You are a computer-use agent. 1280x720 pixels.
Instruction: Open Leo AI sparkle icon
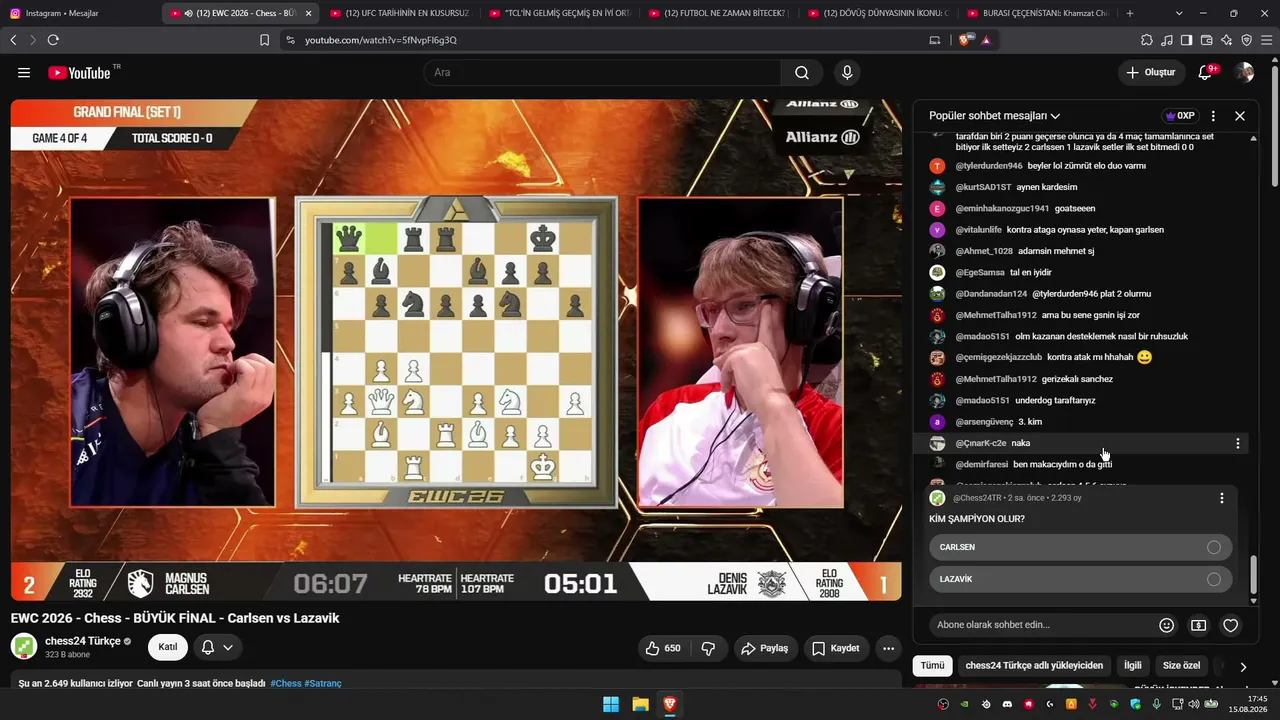tap(1227, 40)
